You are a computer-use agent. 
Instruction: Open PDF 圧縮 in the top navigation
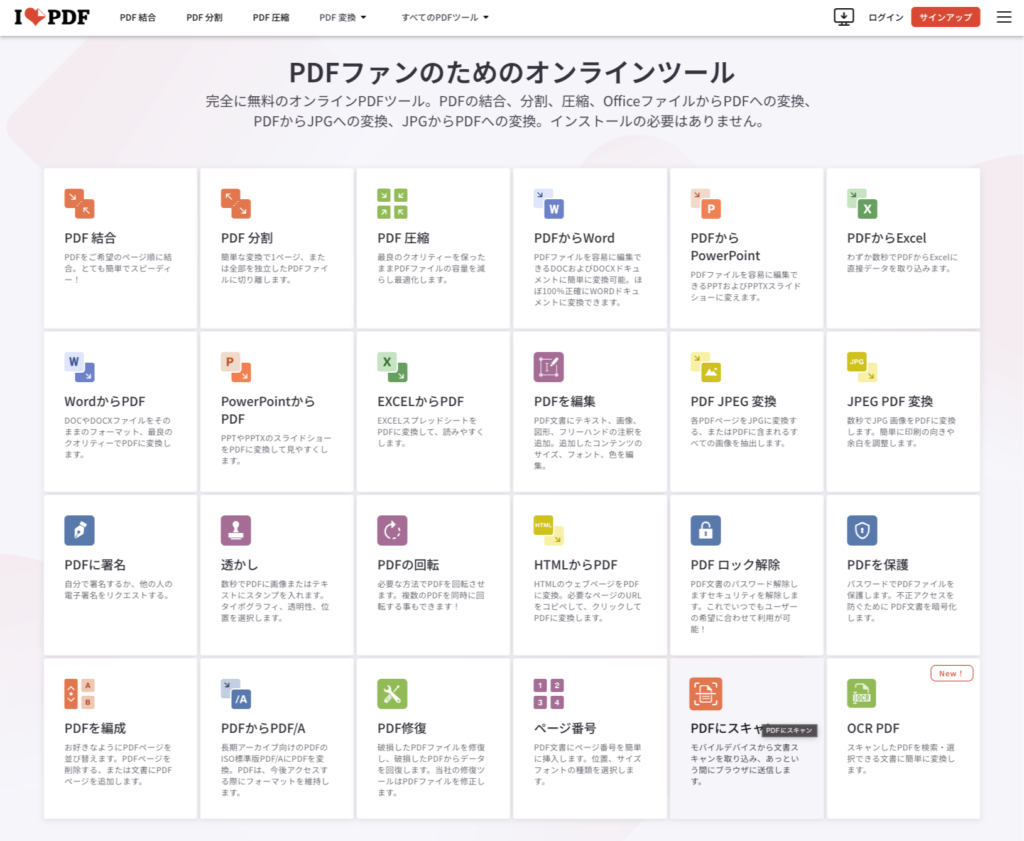[271, 18]
